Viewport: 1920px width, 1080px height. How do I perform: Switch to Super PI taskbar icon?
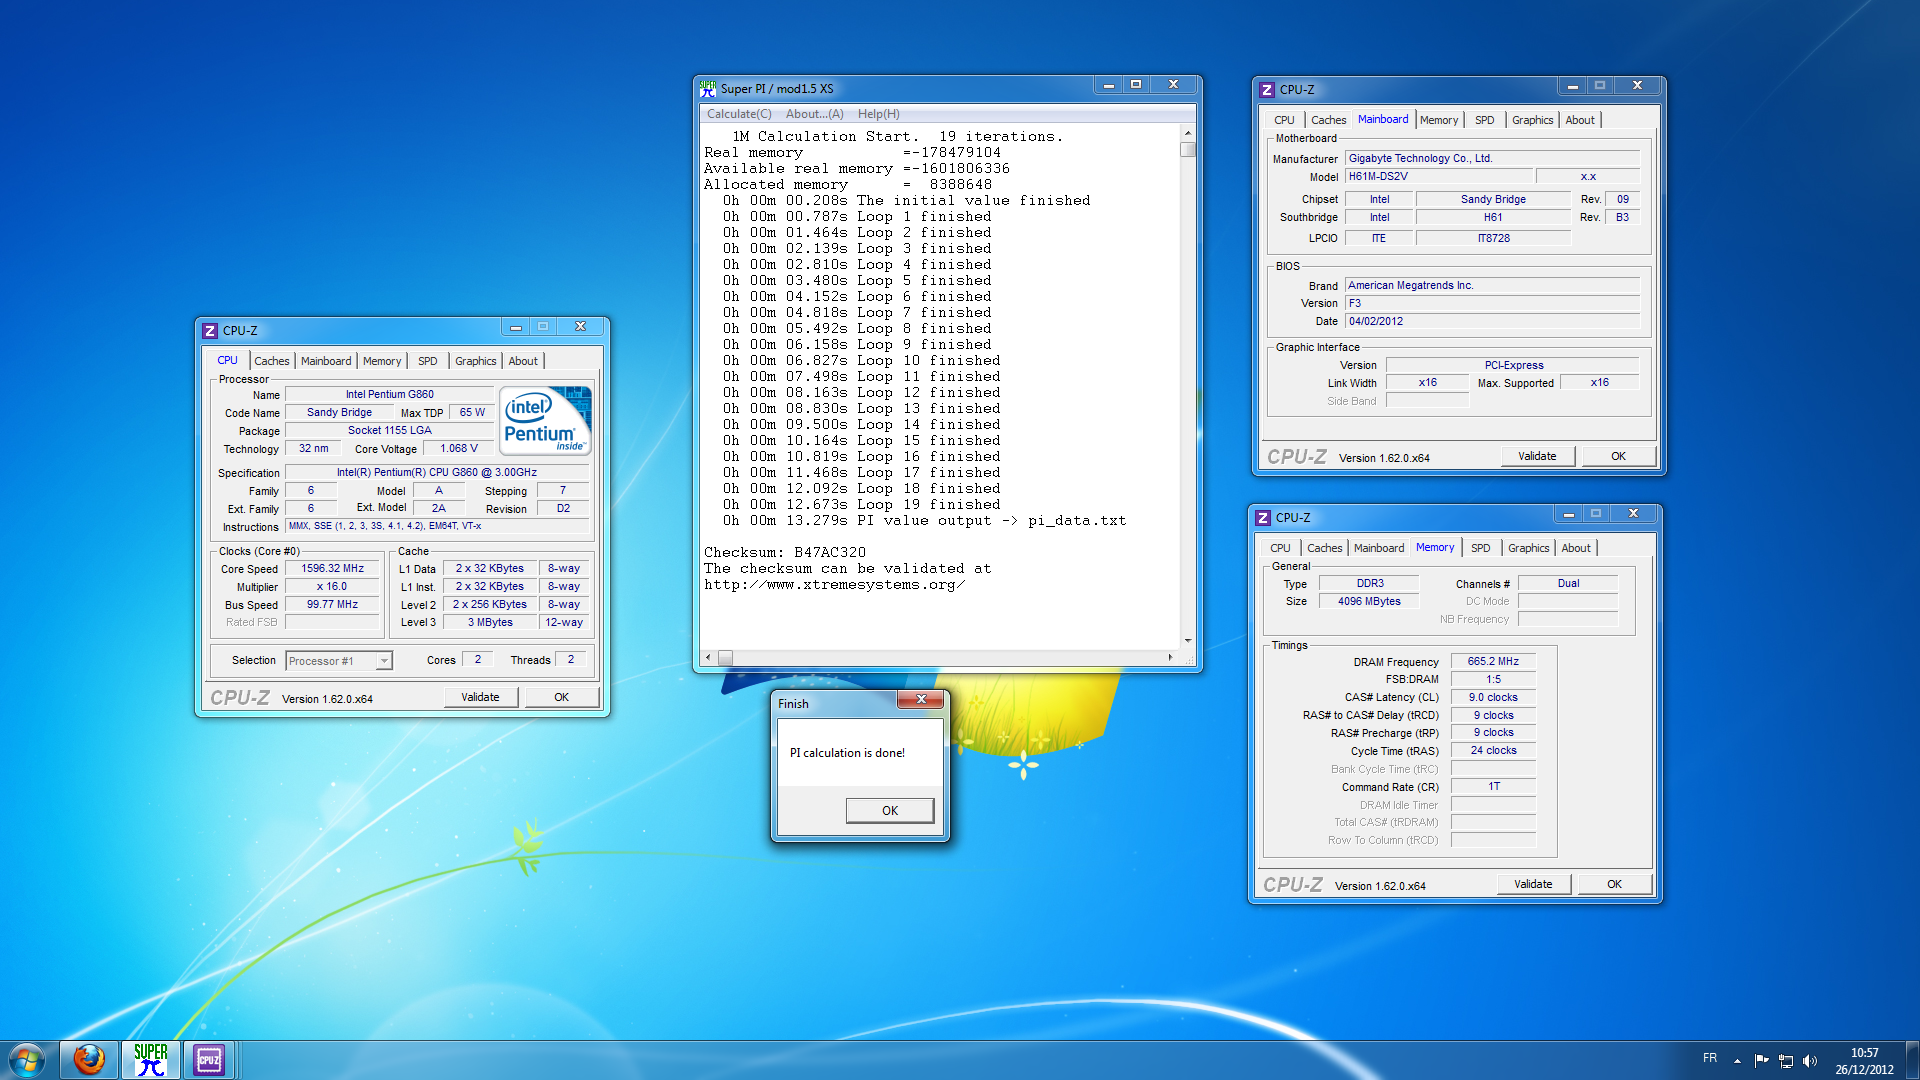click(151, 1060)
